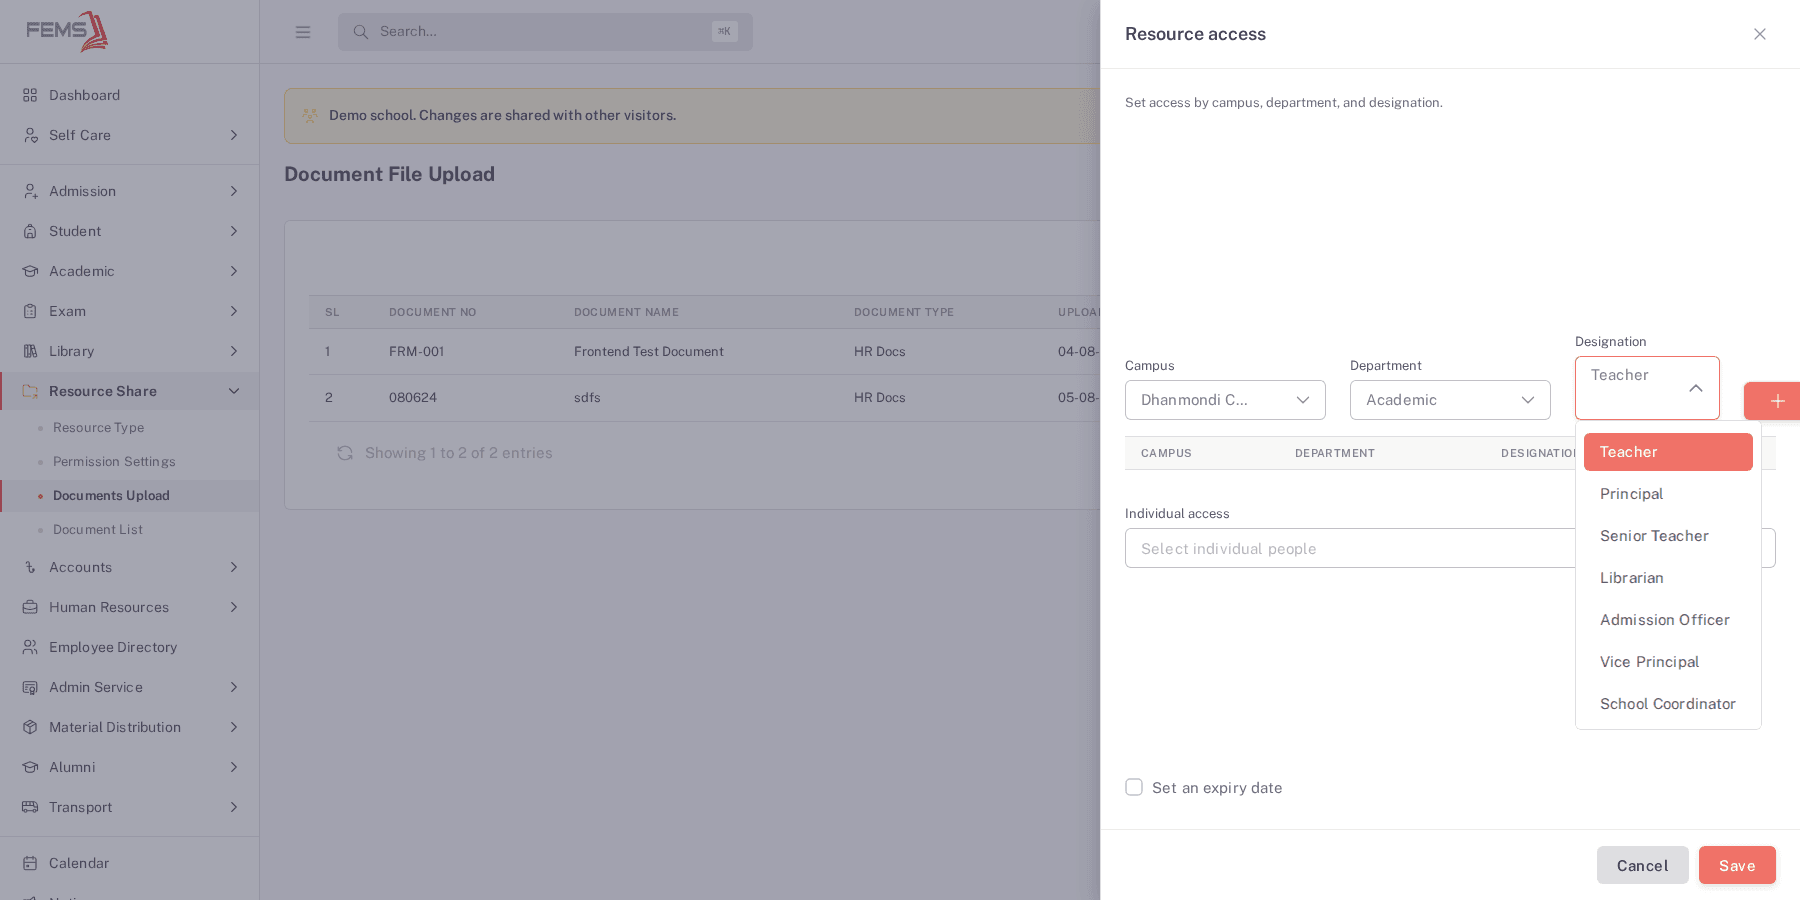This screenshot has height=900, width=1800.
Task: Pick Vice Principal from dropdown list
Action: click(1668, 662)
